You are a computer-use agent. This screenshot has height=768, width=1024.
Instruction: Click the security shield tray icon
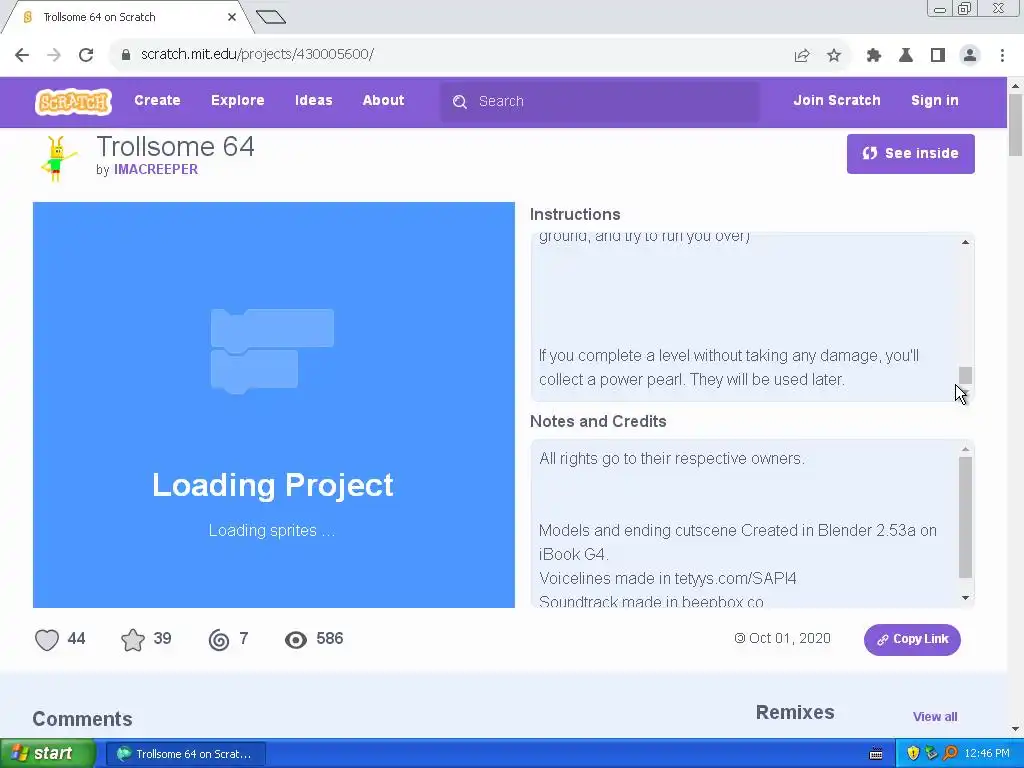[x=913, y=754]
